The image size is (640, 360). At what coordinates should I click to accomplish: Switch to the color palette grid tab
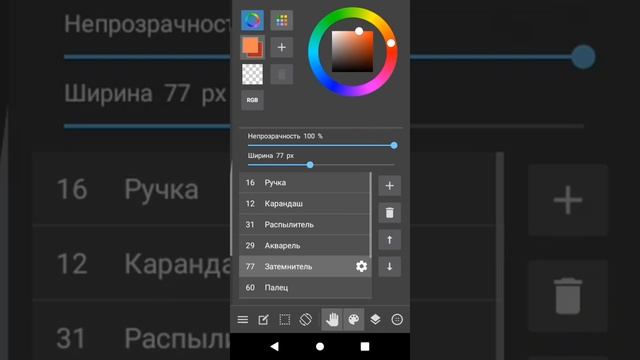pyautogui.click(x=282, y=20)
